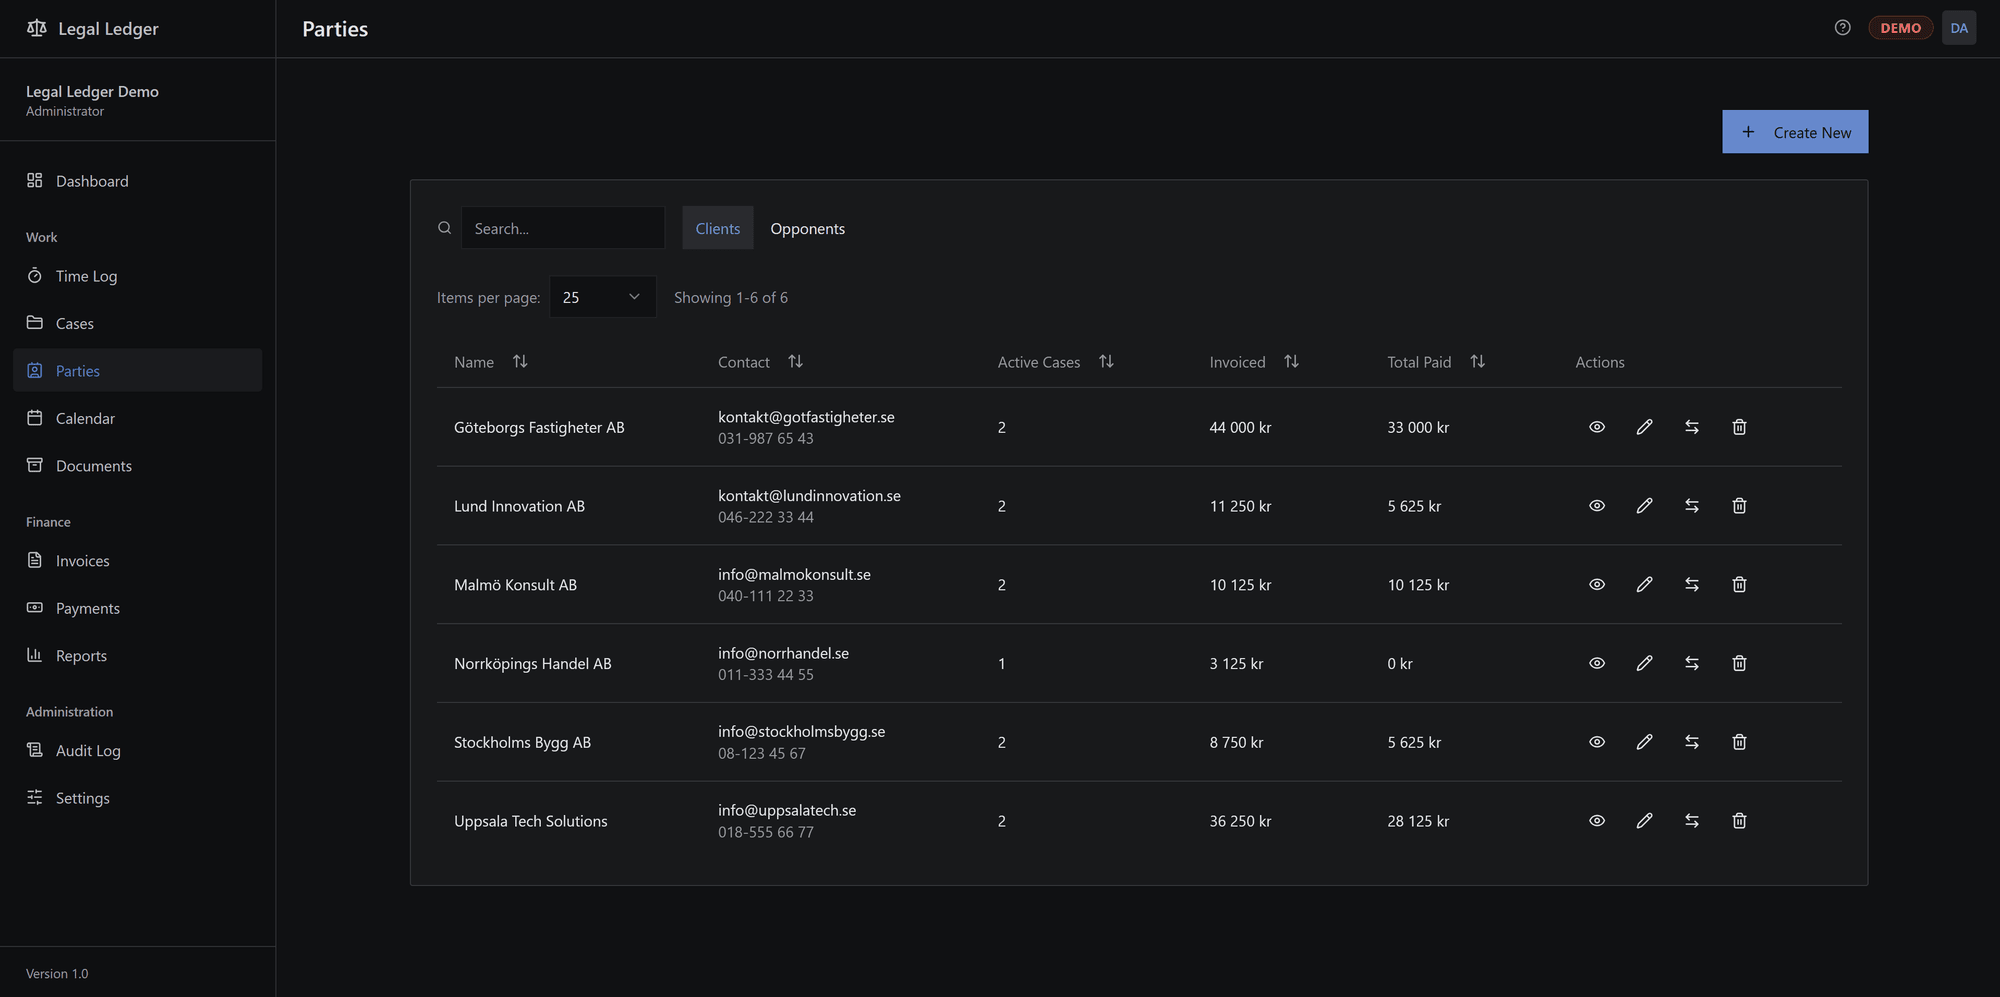2000x997 pixels.
Task: Open Reports from the sidebar
Action: pyautogui.click(x=138, y=656)
